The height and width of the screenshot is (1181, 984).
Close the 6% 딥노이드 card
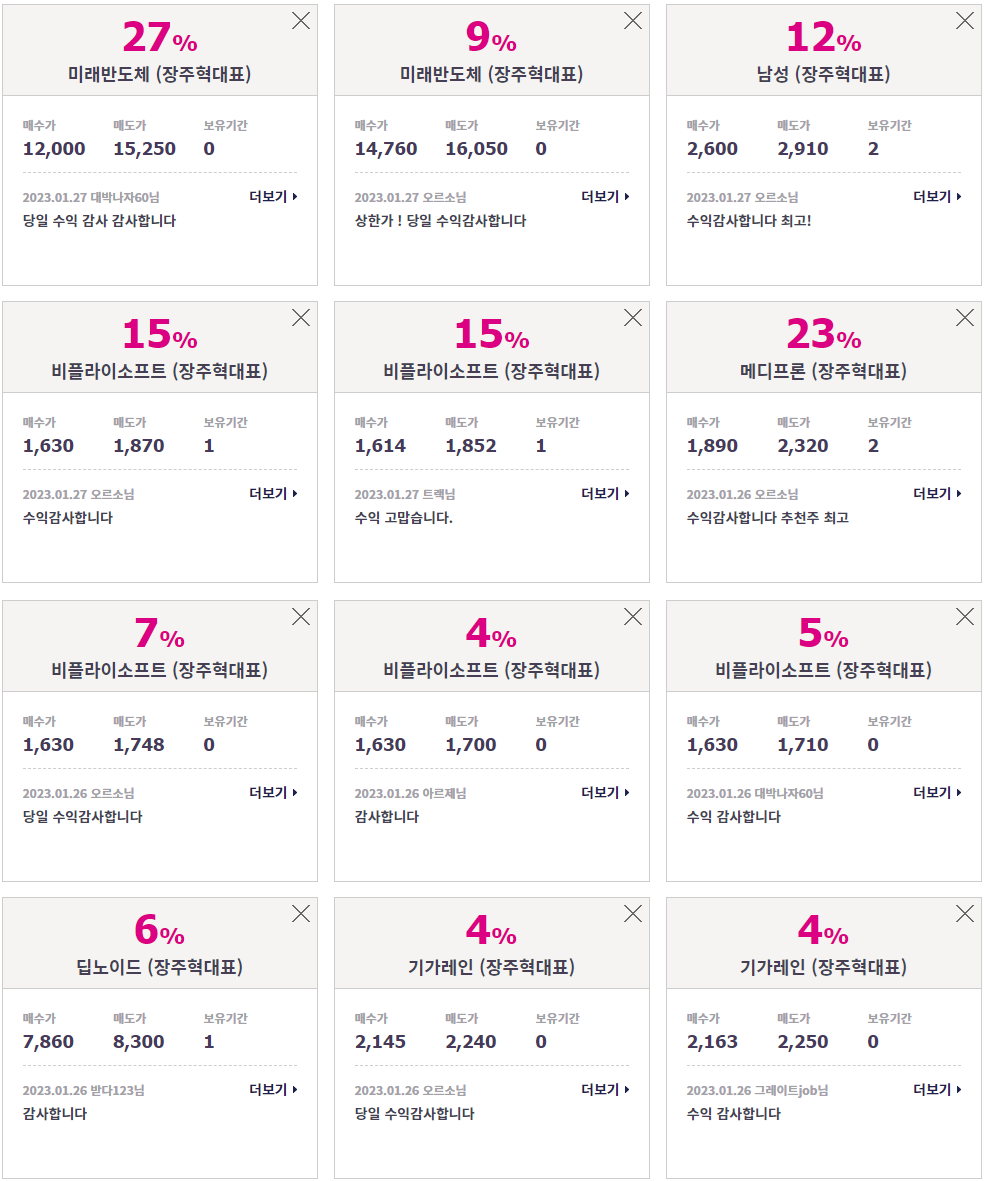[x=301, y=913]
